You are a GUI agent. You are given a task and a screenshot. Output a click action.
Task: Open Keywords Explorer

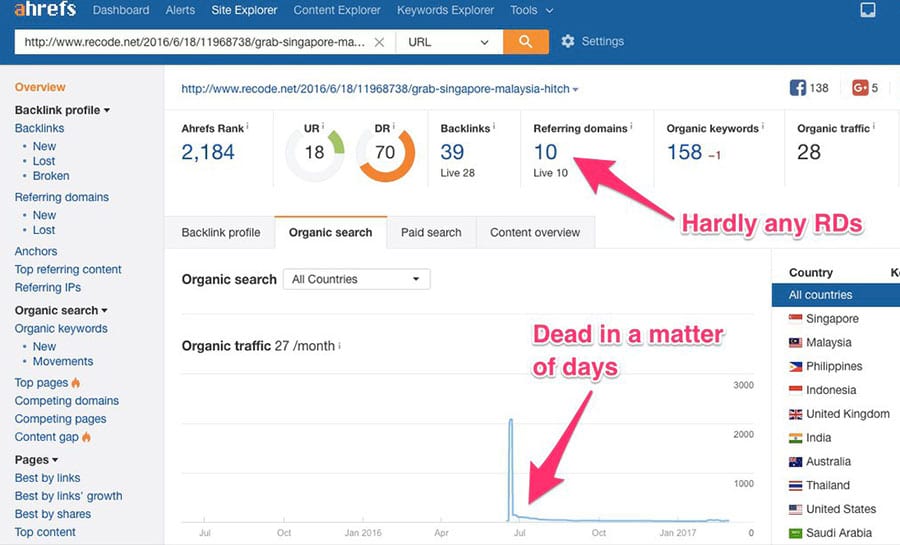[445, 10]
